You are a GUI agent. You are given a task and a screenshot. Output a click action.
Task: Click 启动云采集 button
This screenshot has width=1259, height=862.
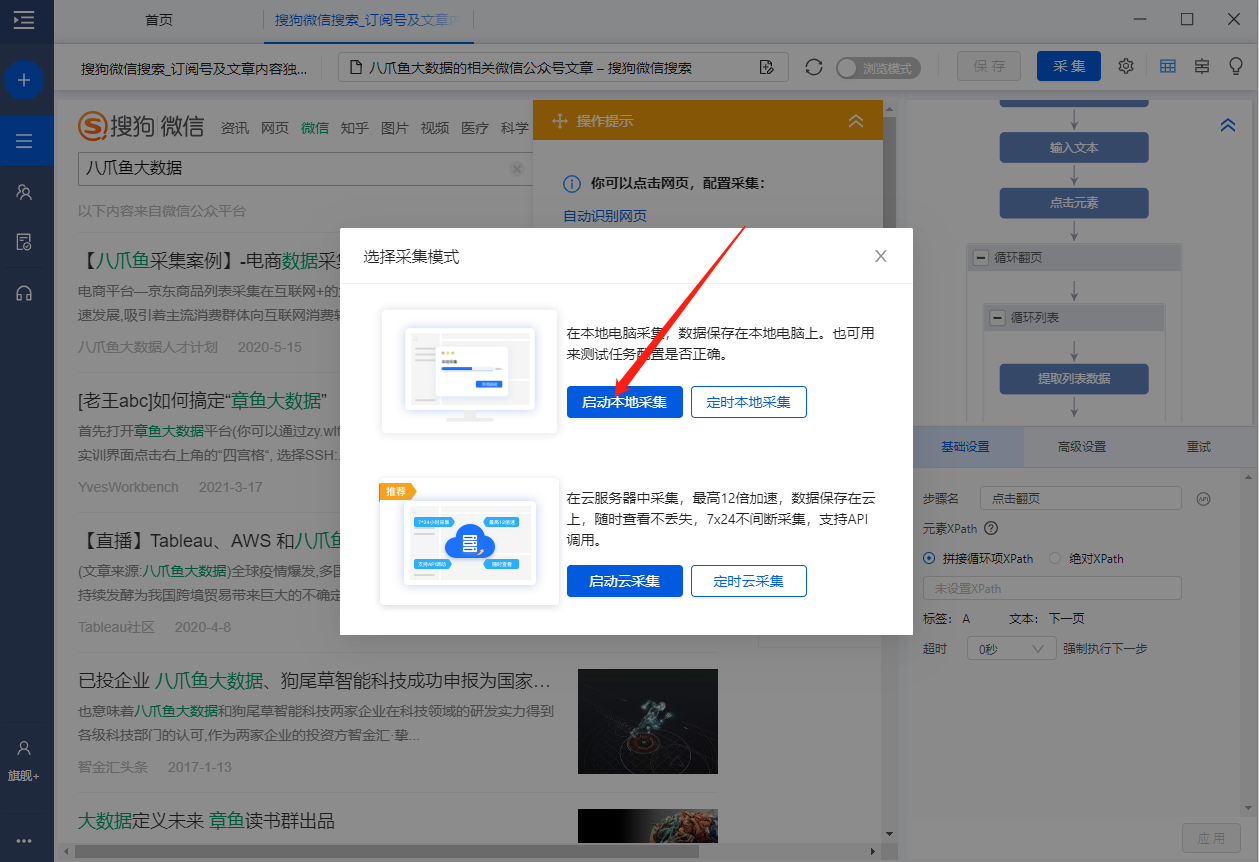coord(625,581)
